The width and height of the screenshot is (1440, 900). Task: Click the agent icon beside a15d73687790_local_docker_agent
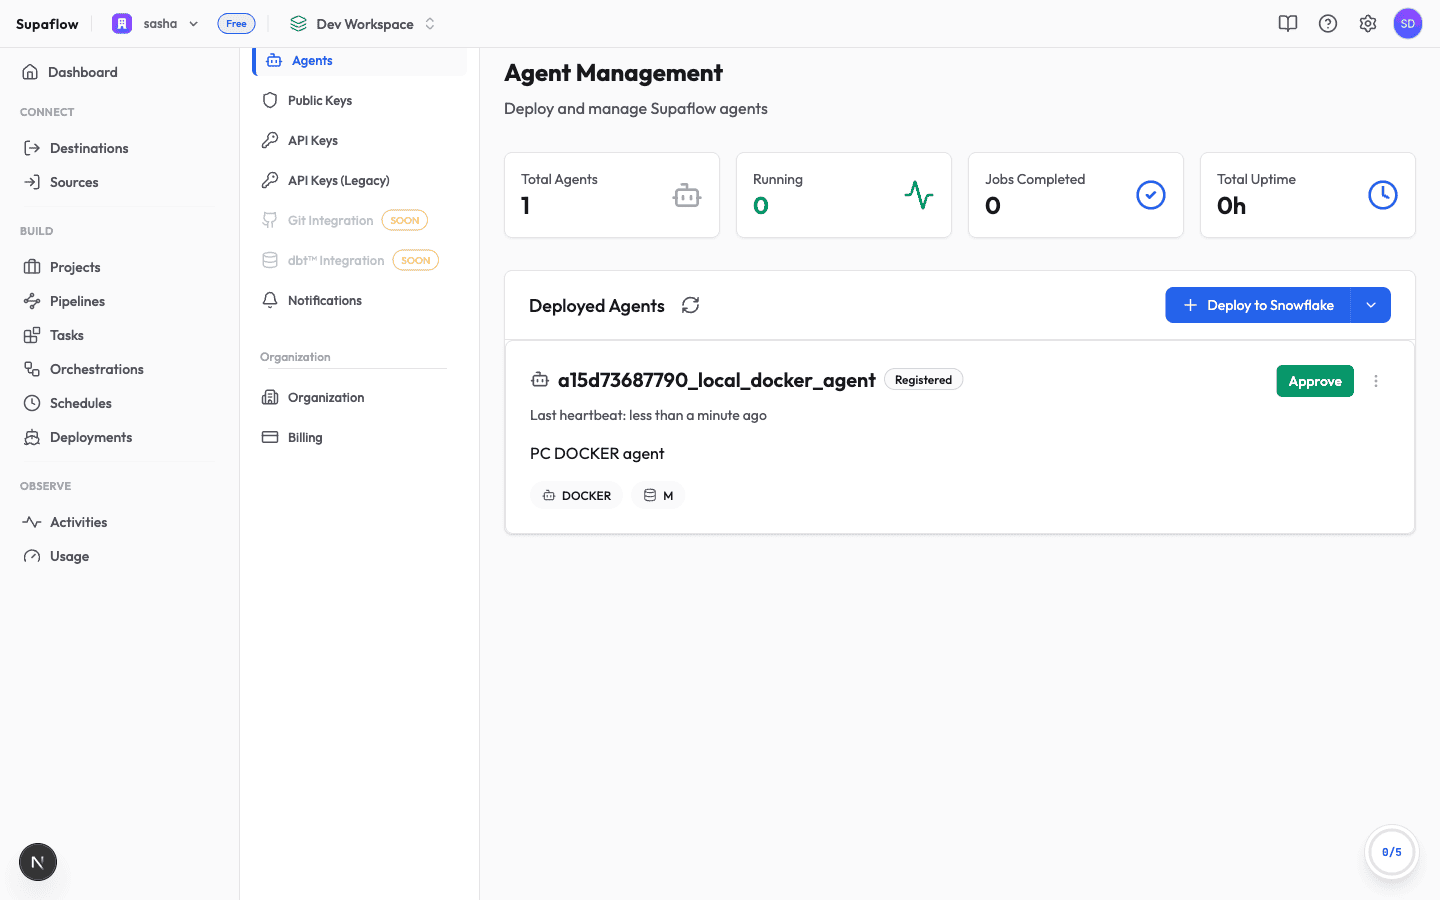pyautogui.click(x=540, y=380)
